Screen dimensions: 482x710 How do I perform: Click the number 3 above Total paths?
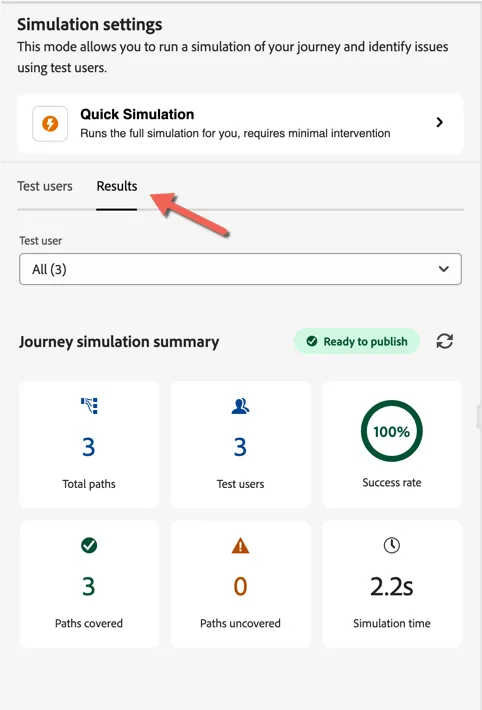(x=89, y=447)
